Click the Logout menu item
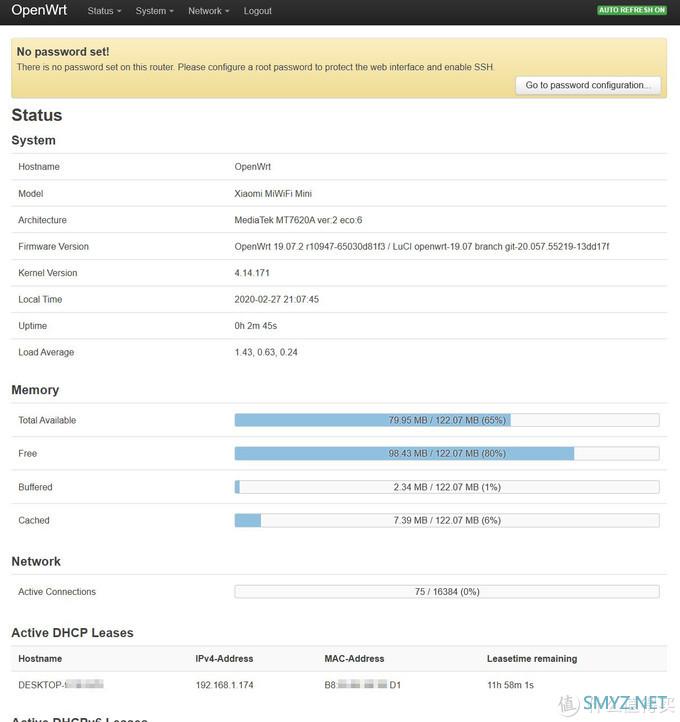Screen dimensions: 680x722 coord(257,11)
